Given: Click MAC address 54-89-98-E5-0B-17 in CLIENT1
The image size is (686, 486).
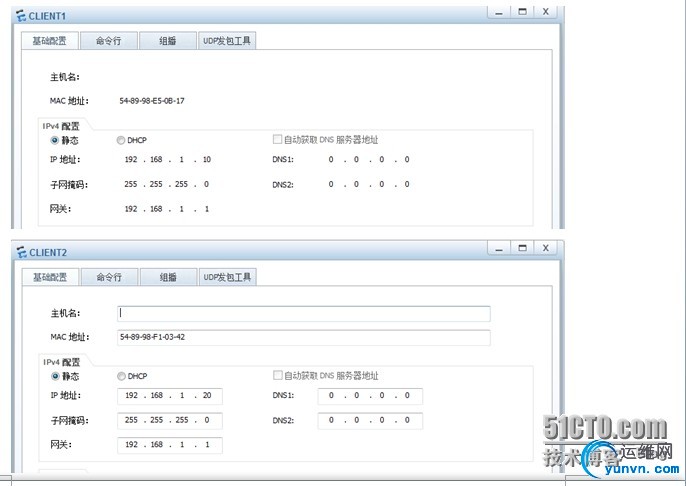Looking at the screenshot, I should 152,101.
